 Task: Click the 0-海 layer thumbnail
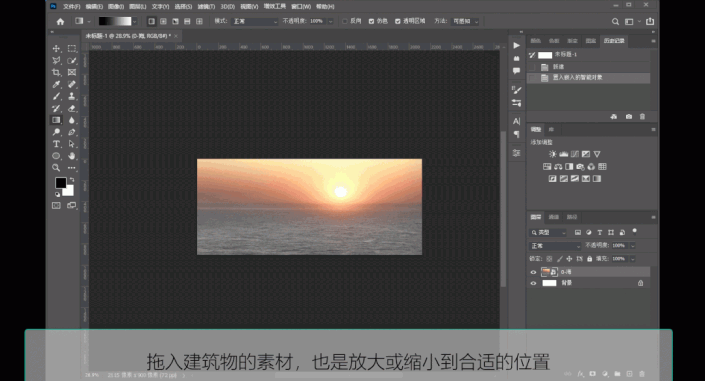549,272
